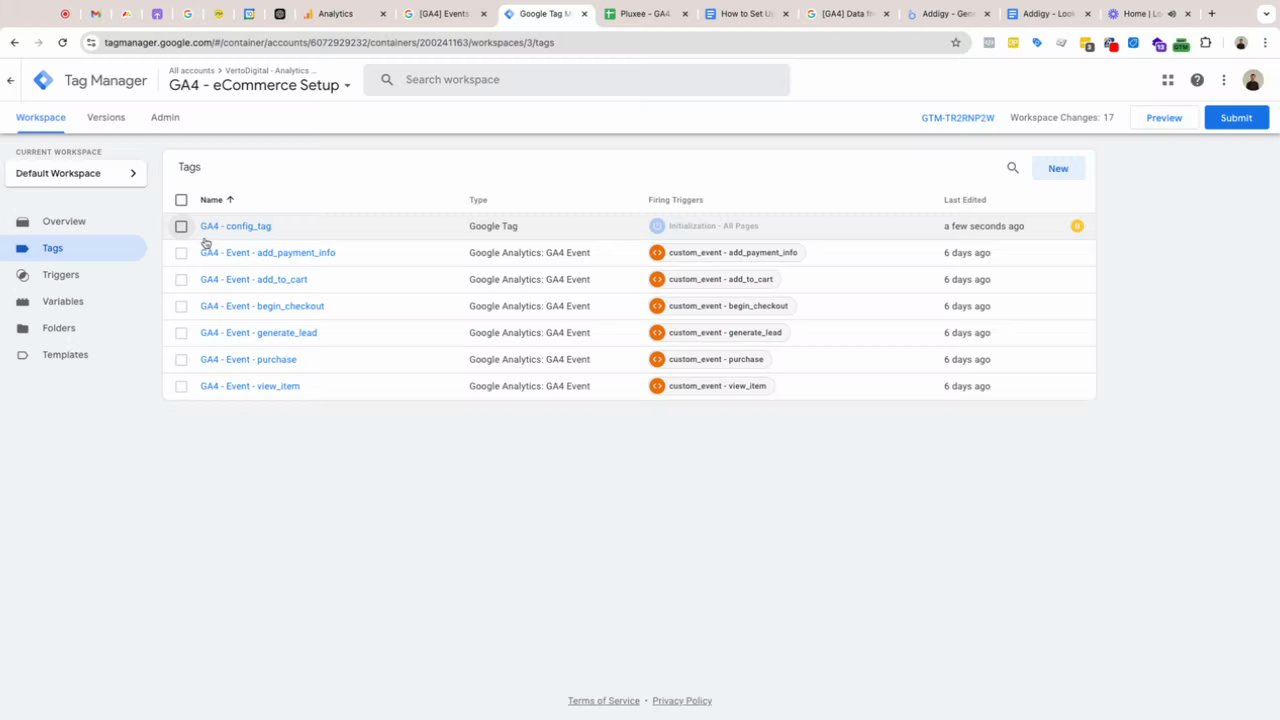Open the Tags section in the sidebar
The width and height of the screenshot is (1280, 720).
[x=75, y=248]
